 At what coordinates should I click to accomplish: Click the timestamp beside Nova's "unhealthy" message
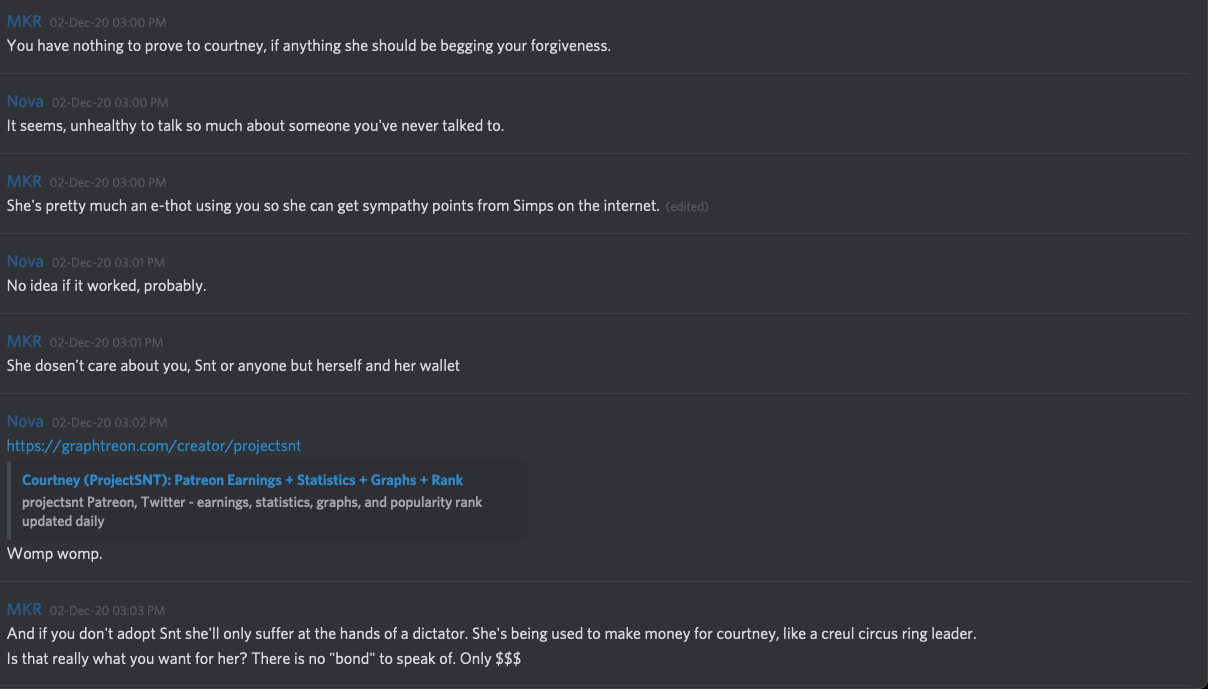click(109, 103)
